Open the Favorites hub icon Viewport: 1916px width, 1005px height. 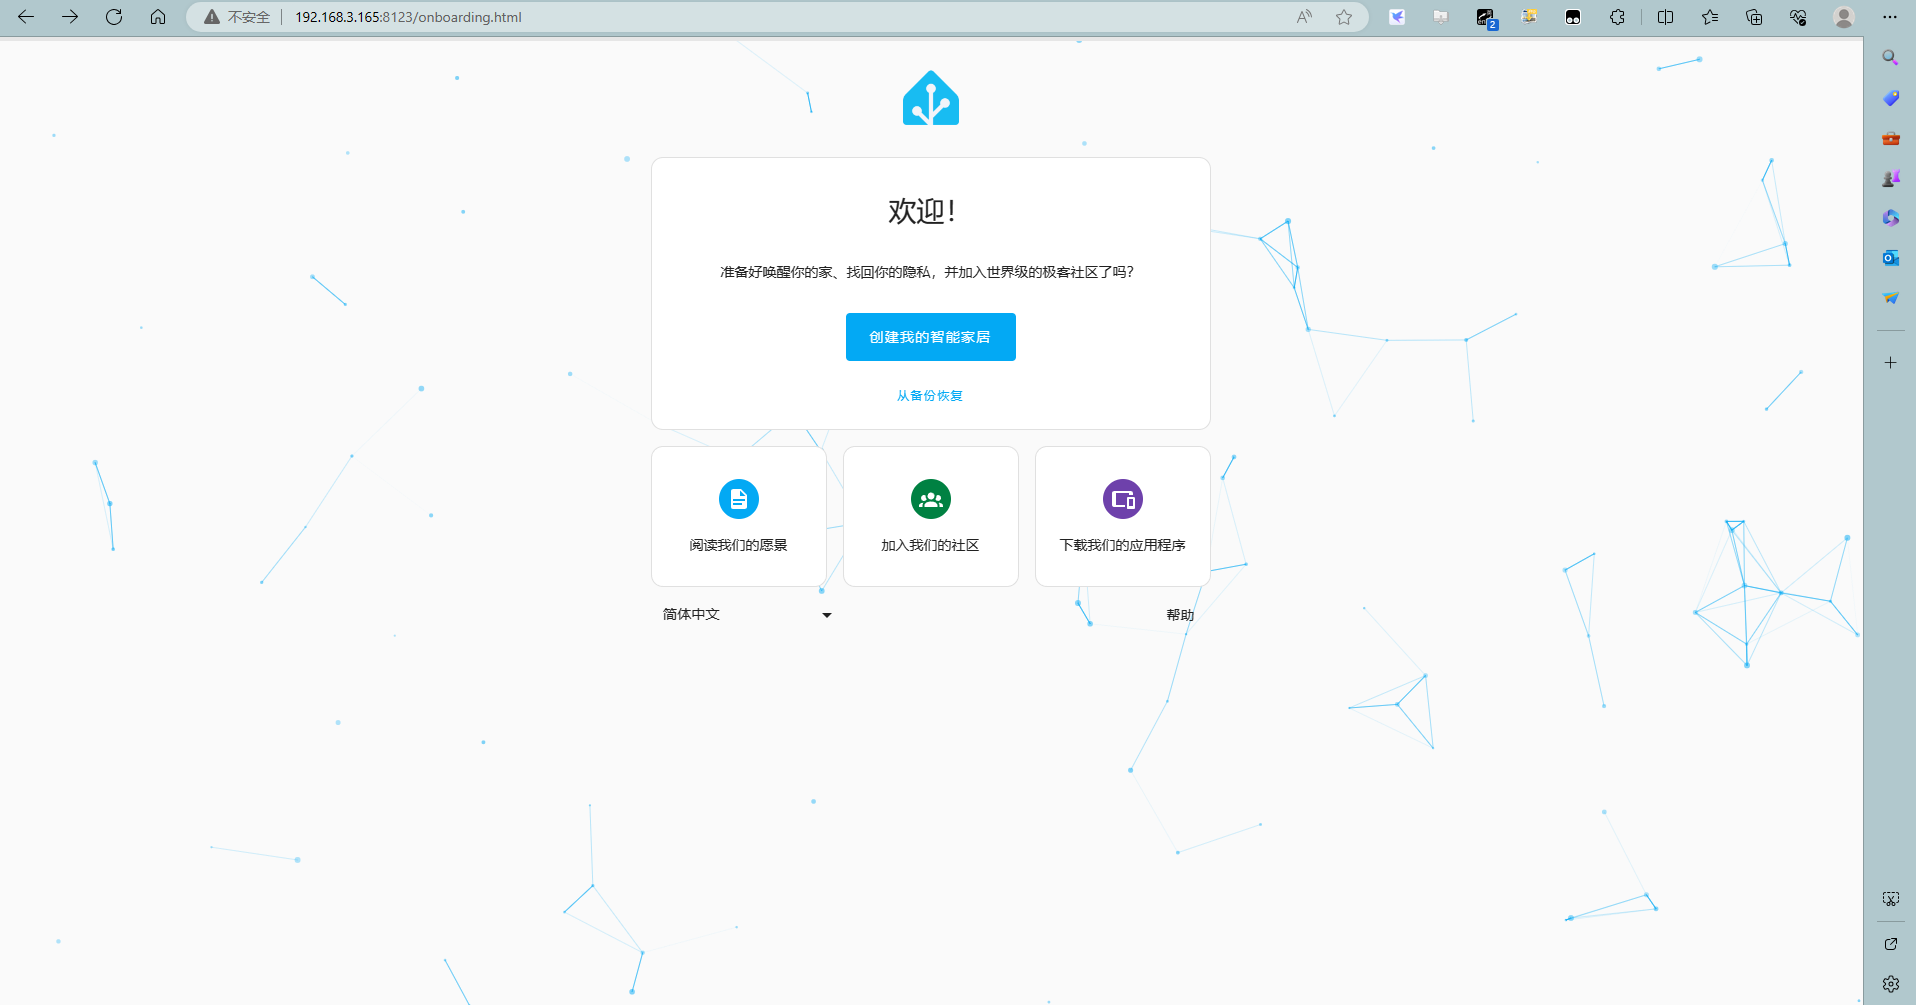[1709, 17]
